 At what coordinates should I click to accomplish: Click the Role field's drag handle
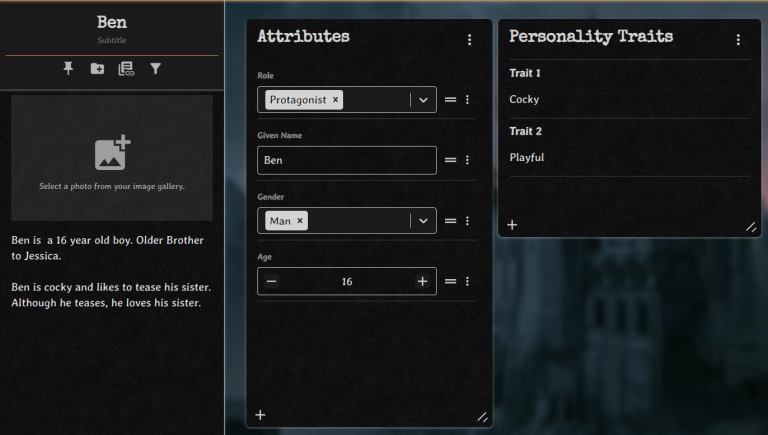click(x=450, y=100)
